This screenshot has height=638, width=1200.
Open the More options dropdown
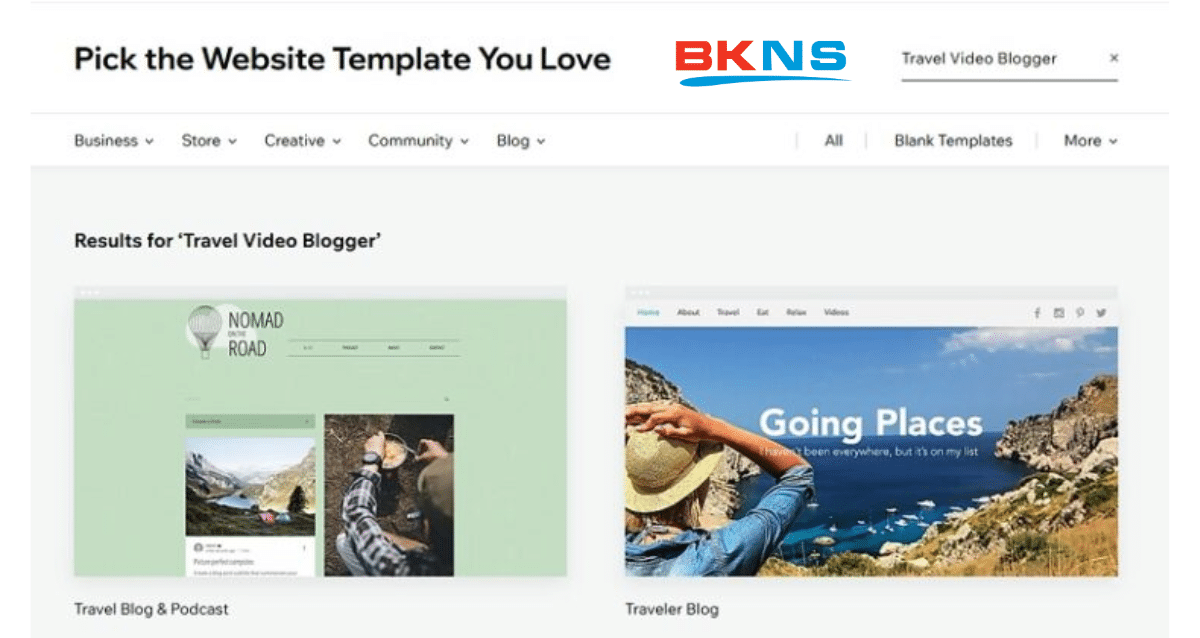[1091, 141]
